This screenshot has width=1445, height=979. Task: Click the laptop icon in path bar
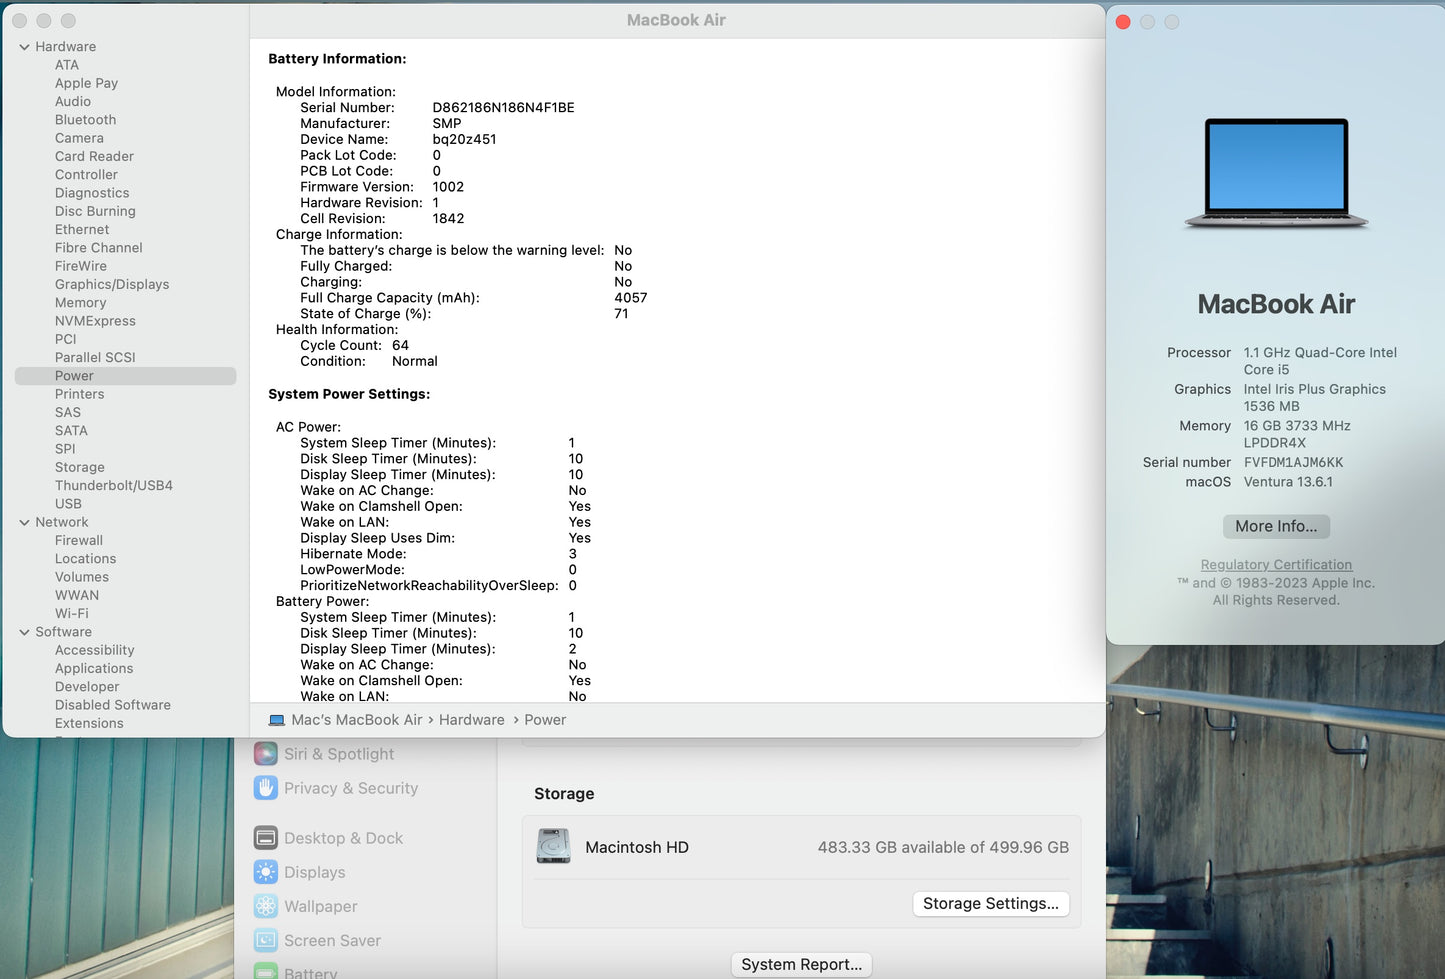277,720
